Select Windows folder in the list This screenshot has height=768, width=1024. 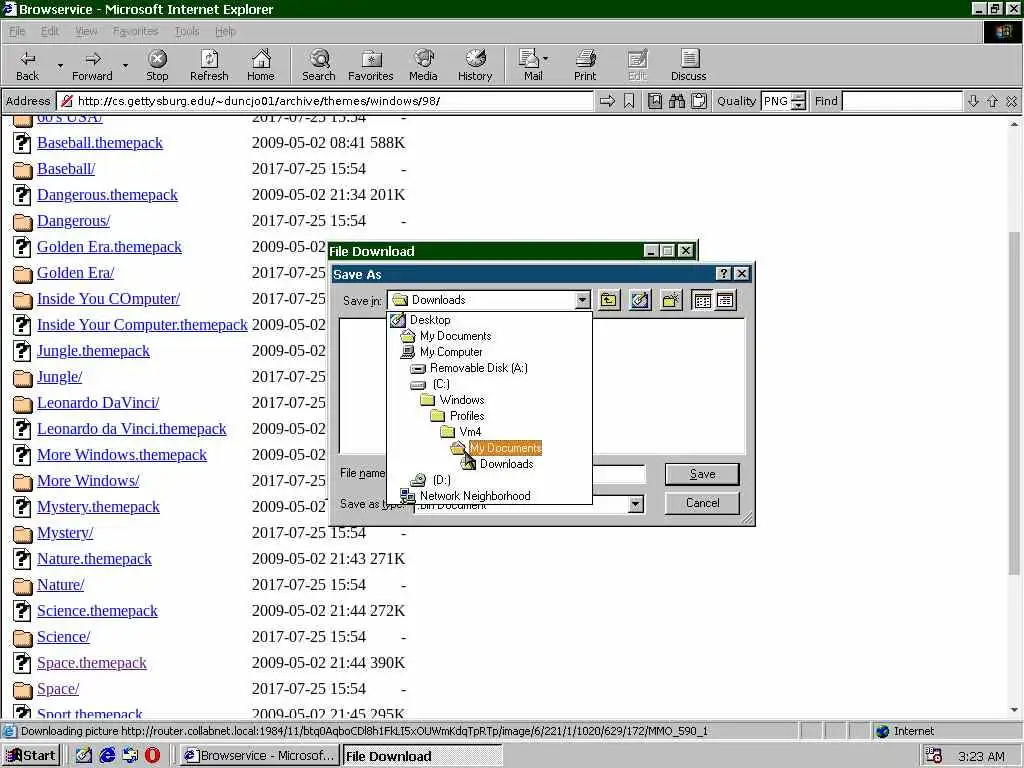(x=462, y=400)
